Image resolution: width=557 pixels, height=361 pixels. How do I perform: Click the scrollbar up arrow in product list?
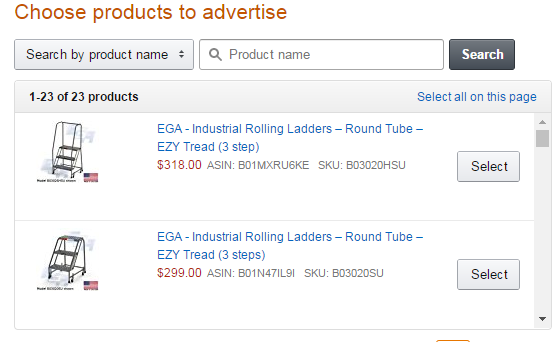542,122
